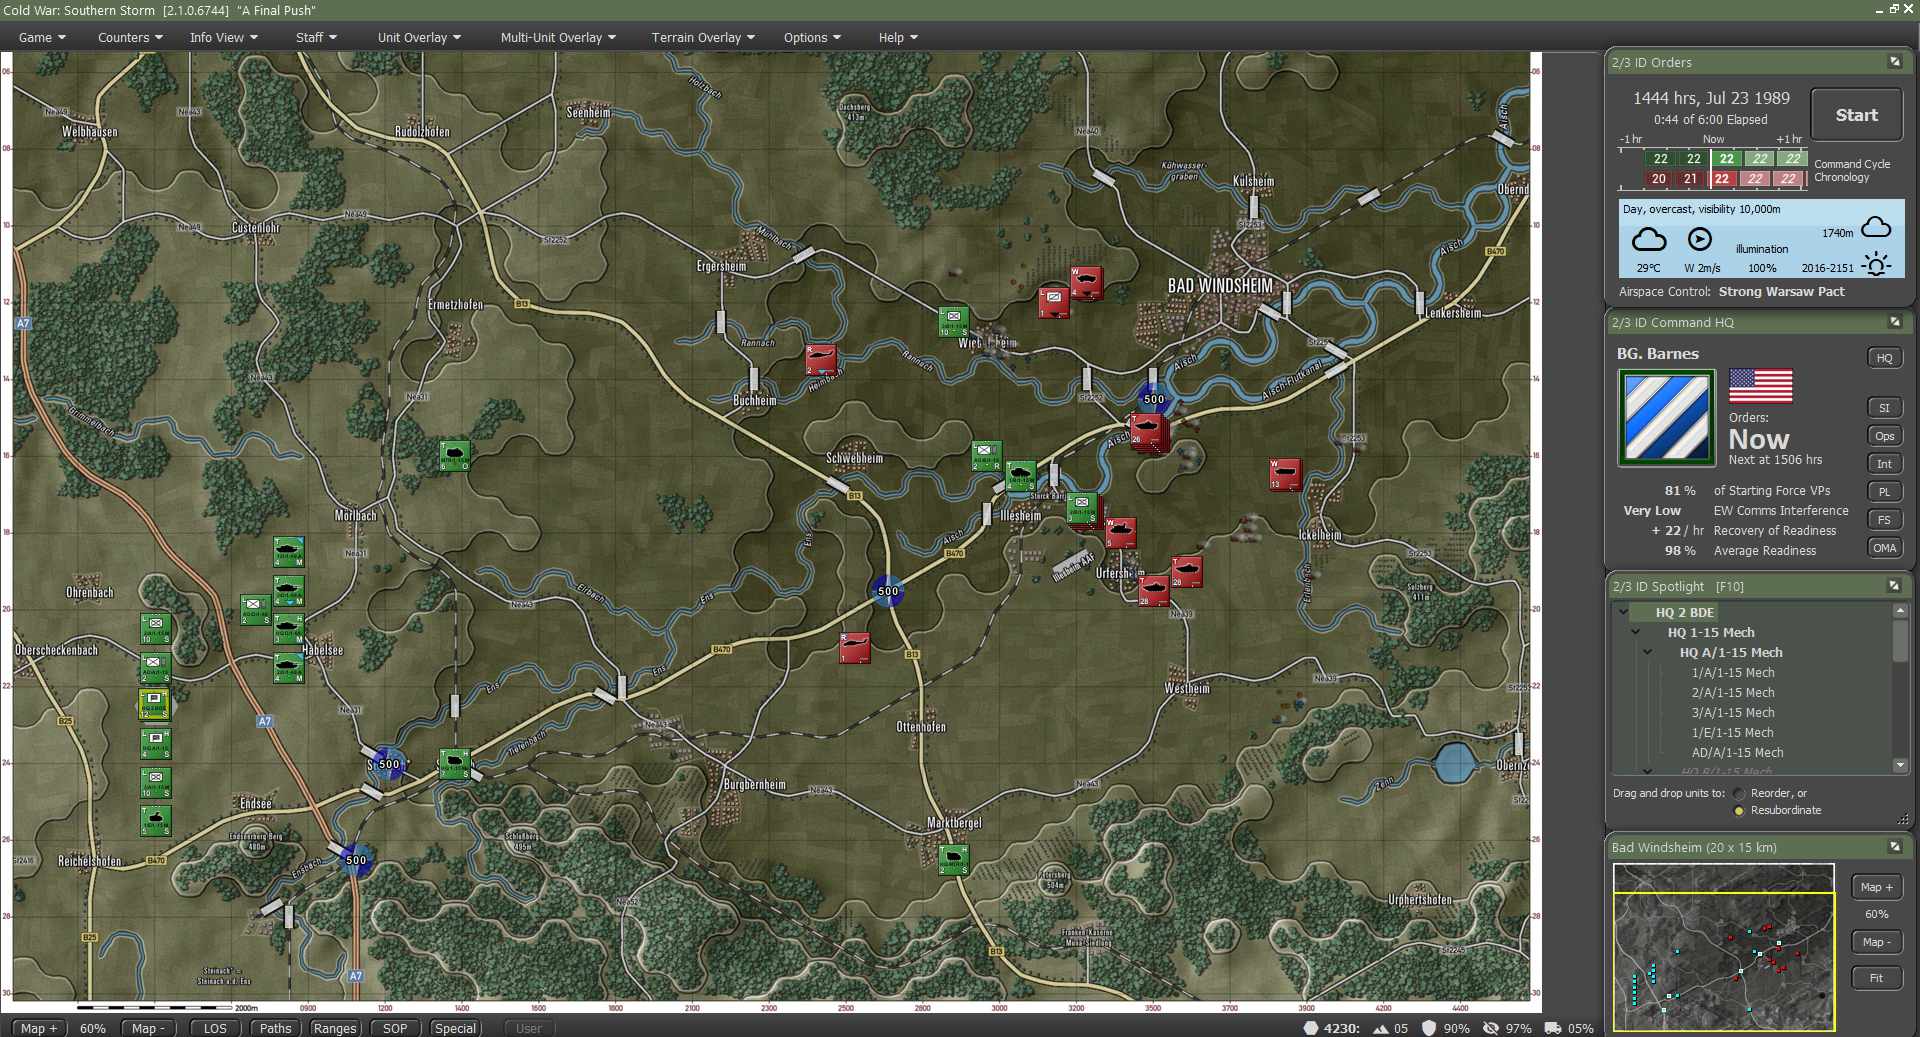Click Fit to fit map in view
Screen dimensions: 1920x1037
(x=1876, y=978)
